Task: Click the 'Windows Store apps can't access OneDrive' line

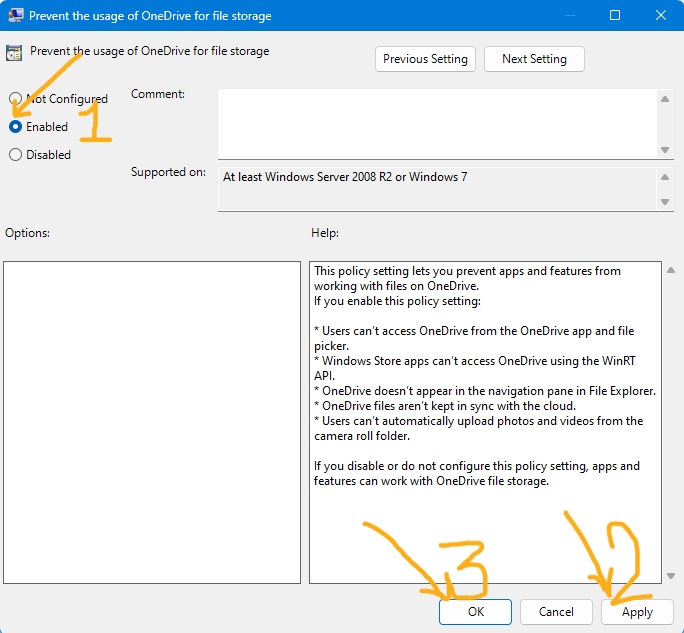Action: tap(475, 368)
